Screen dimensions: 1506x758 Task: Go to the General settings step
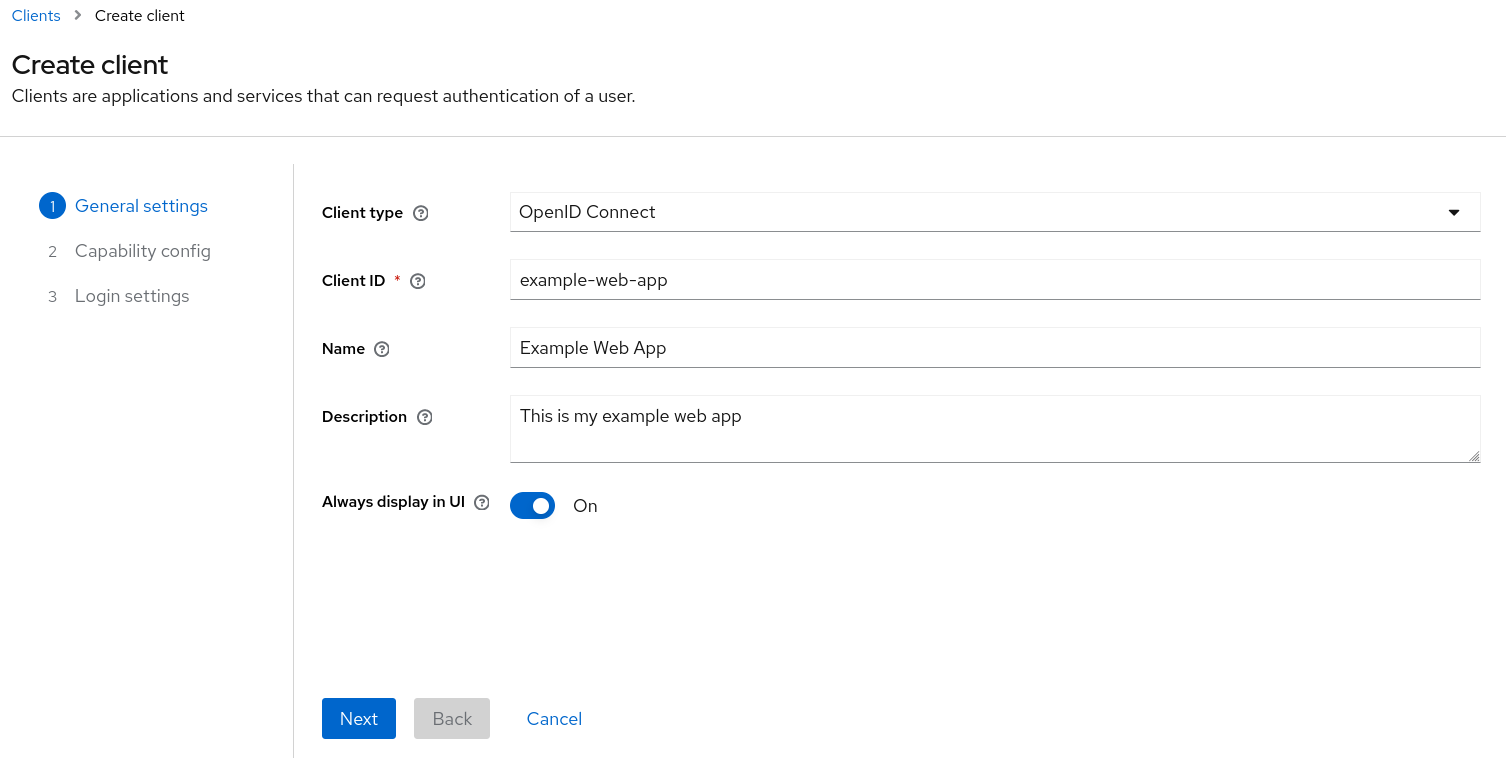[141, 206]
